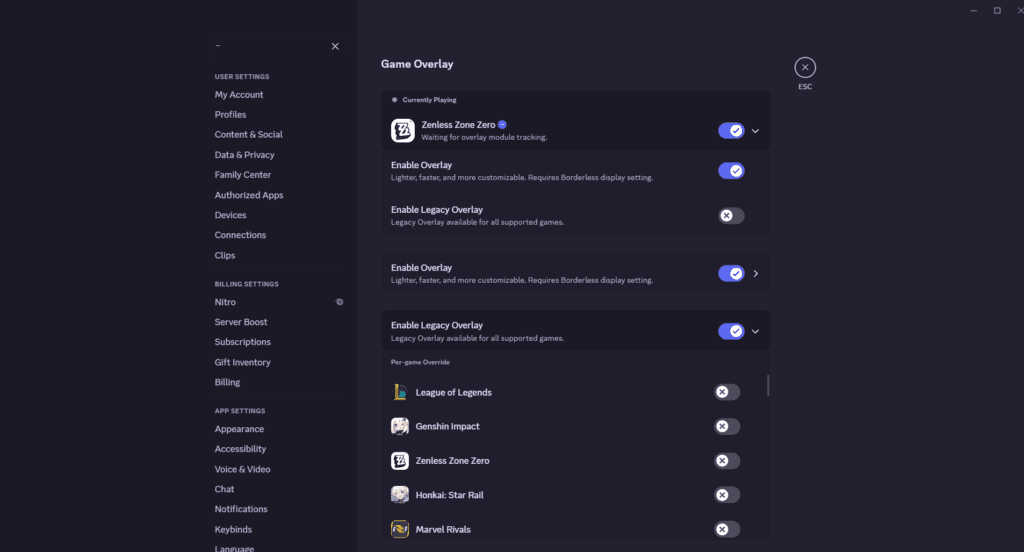Enable the Genshin Impact per-game override toggle
The image size is (1024, 552).
[727, 427]
